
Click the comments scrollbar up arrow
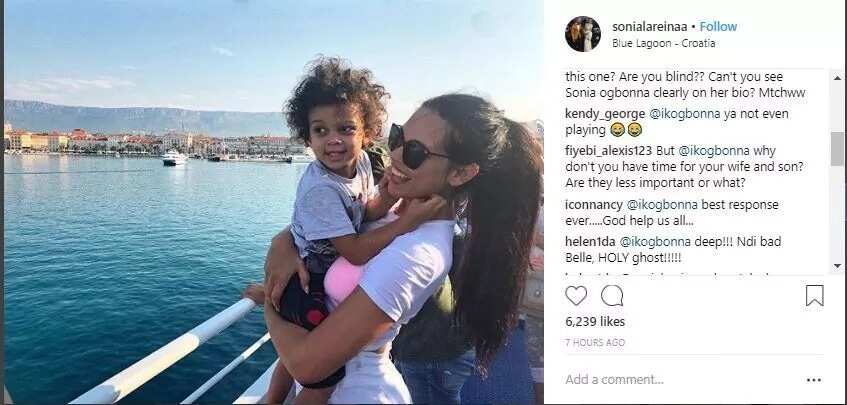(x=837, y=78)
